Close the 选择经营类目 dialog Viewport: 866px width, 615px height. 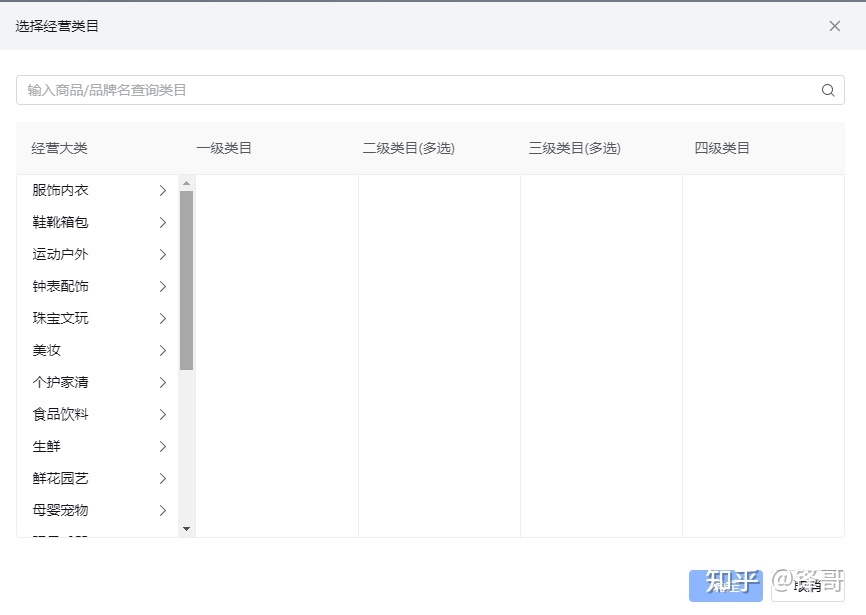click(x=835, y=26)
